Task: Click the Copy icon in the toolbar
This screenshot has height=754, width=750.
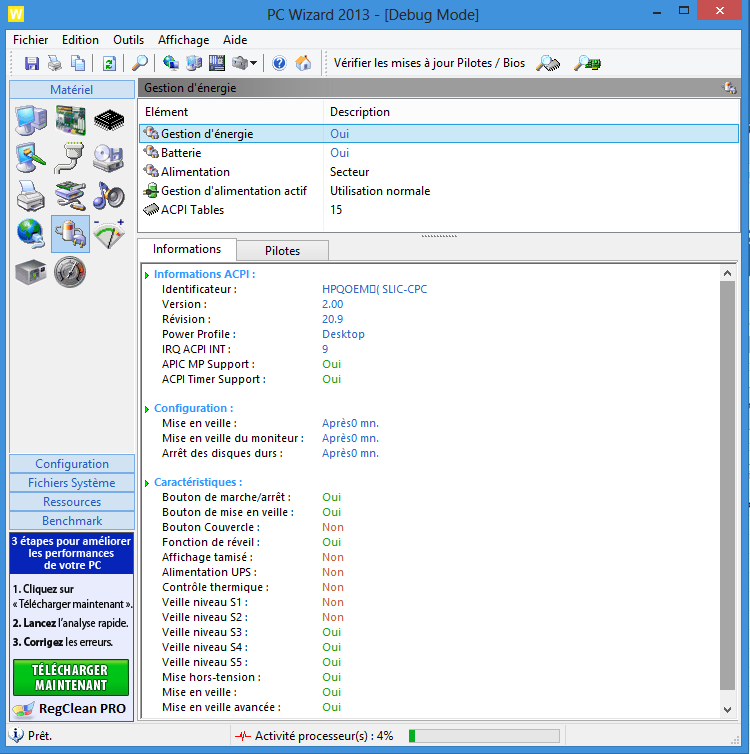Action: pos(78,63)
